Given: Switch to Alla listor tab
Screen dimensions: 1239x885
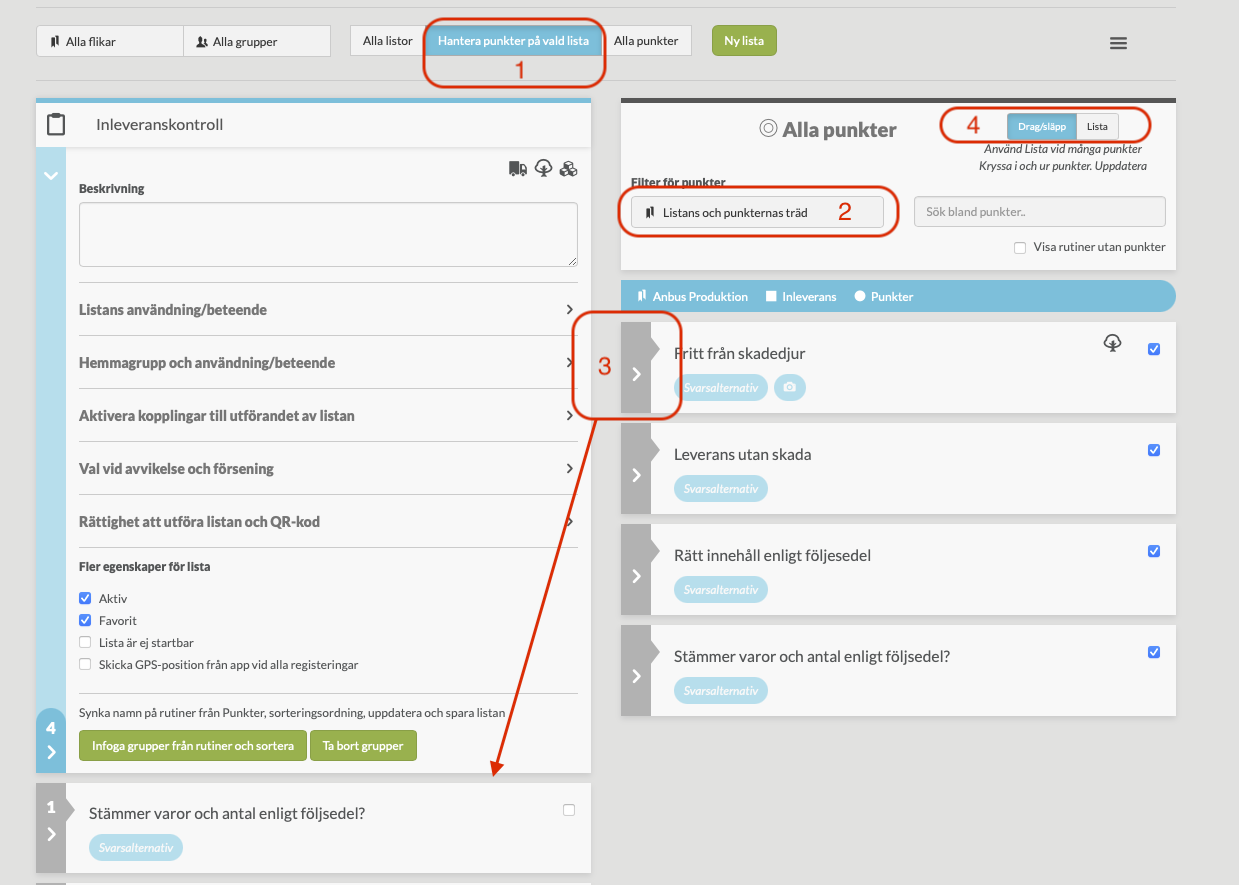Looking at the screenshot, I should coord(387,41).
